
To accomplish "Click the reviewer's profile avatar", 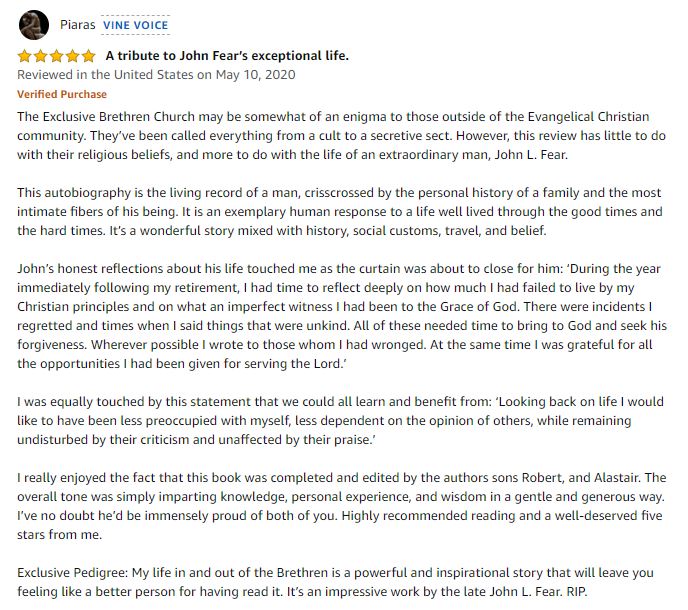I will [33, 24].
